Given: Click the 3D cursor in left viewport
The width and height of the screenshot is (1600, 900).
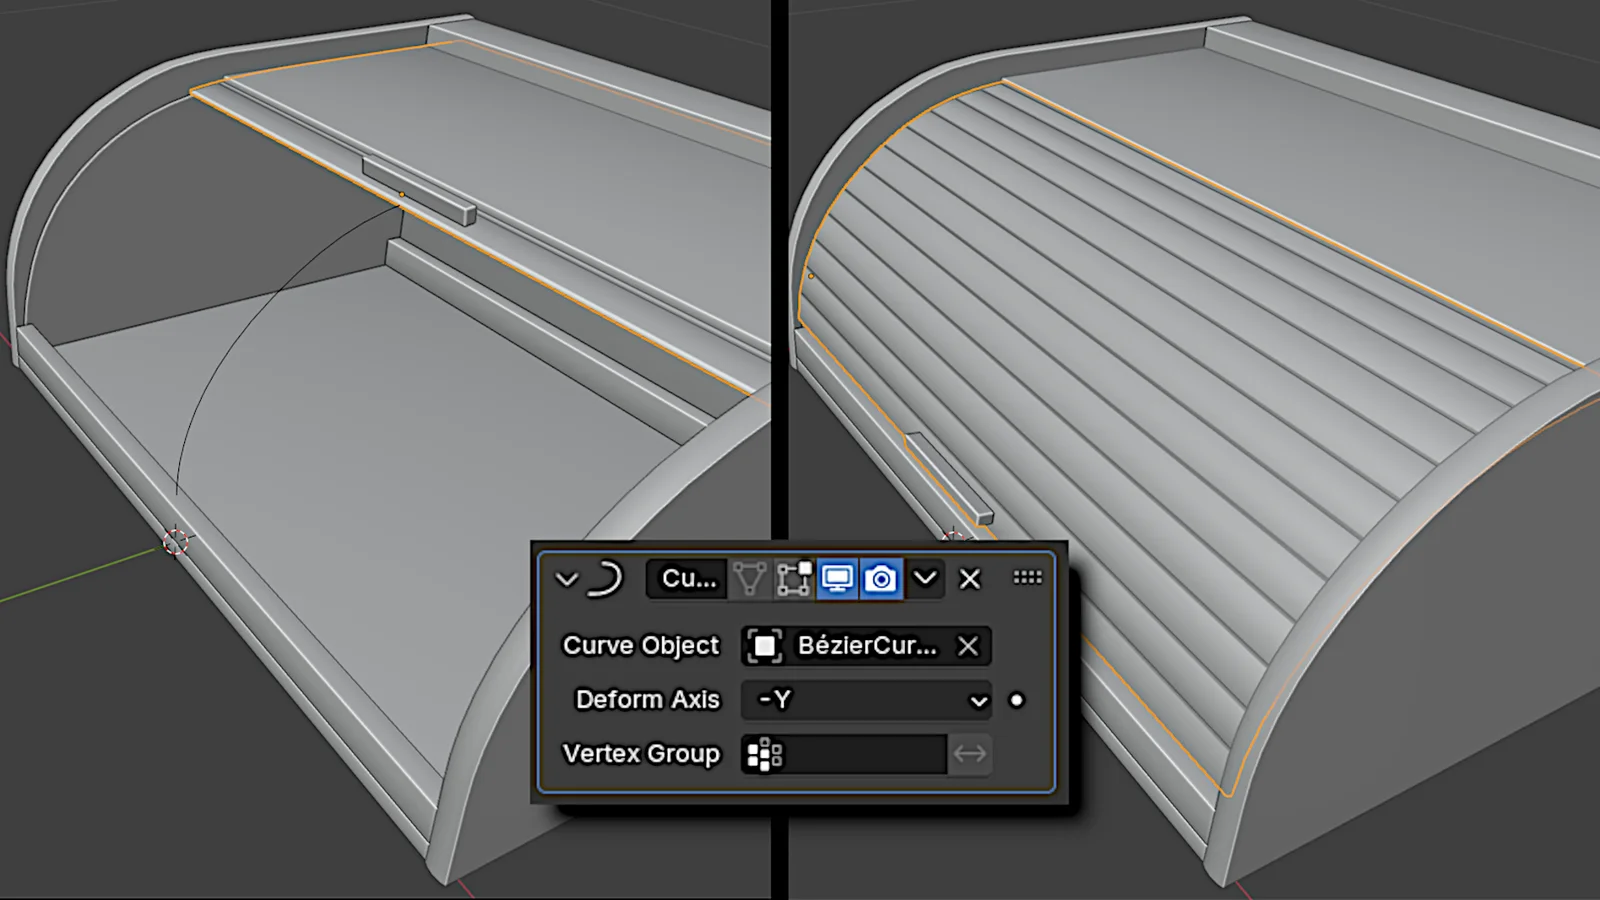Looking at the screenshot, I should pyautogui.click(x=176, y=542).
